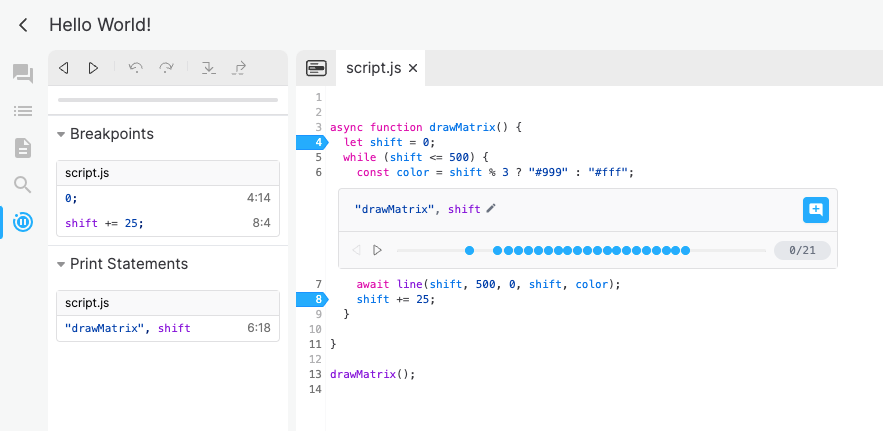This screenshot has width=883, height=431.
Task: Open the events list sidebar icon
Action: [23, 111]
